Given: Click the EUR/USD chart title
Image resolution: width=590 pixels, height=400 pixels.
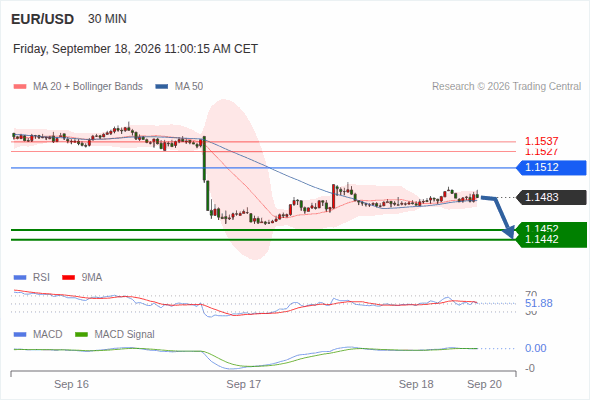Looking at the screenshot, I should pyautogui.click(x=43, y=19).
